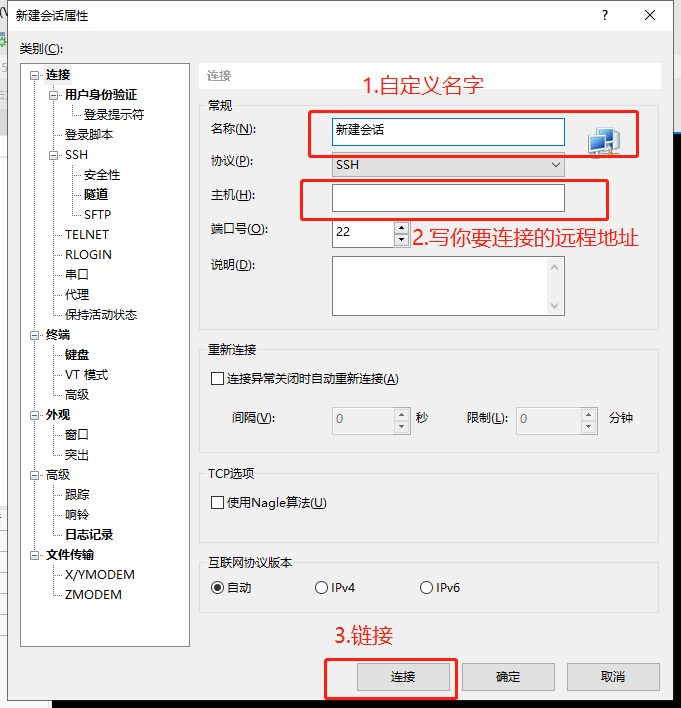Select 保持活动状态 in the tree
Screen dimensions: 681x708
[101, 315]
